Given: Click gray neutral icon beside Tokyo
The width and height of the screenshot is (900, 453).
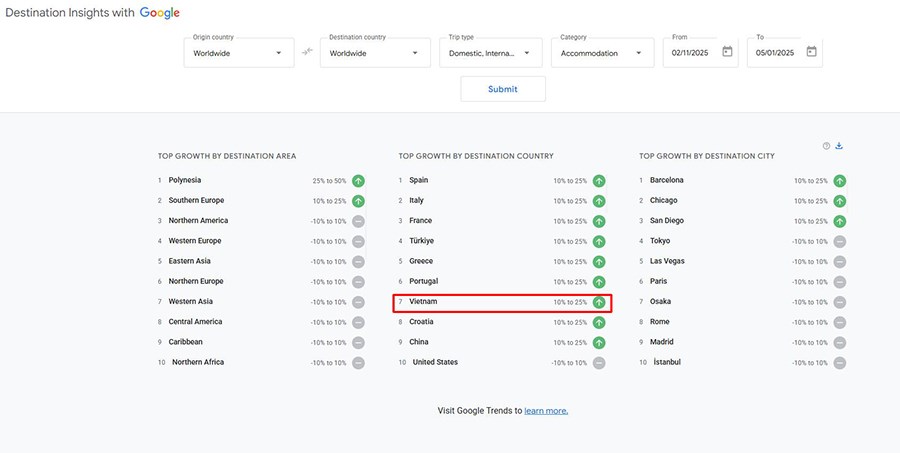Looking at the screenshot, I should point(840,241).
